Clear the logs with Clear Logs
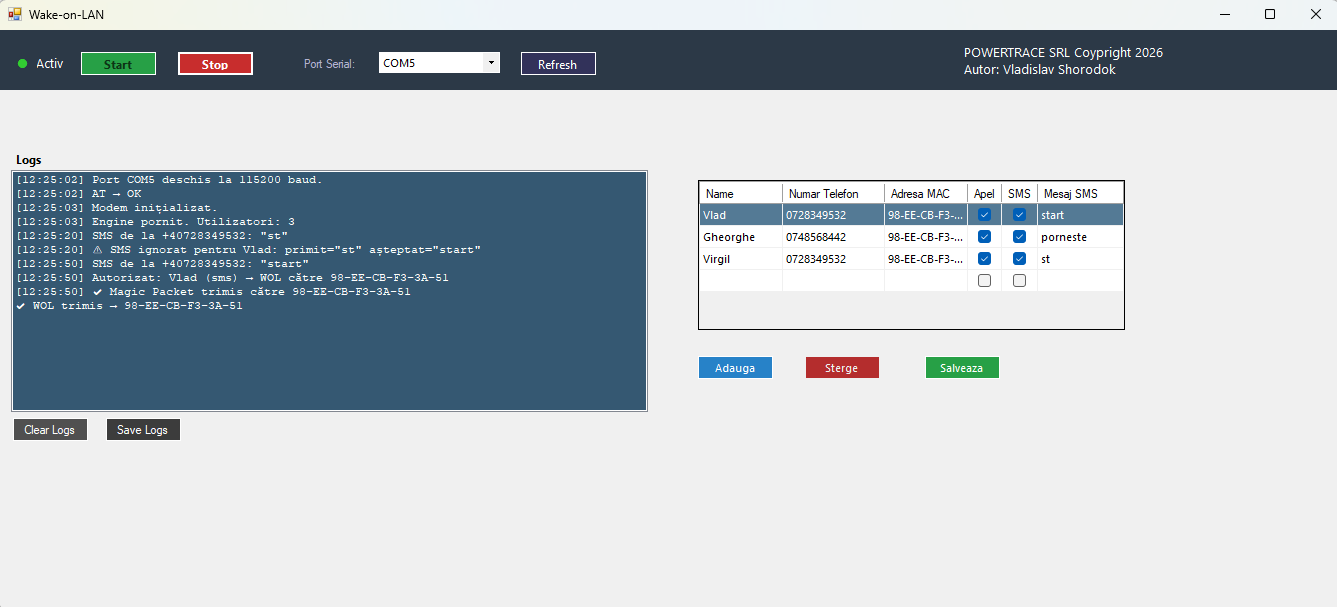The image size is (1337, 607). pyautogui.click(x=50, y=430)
